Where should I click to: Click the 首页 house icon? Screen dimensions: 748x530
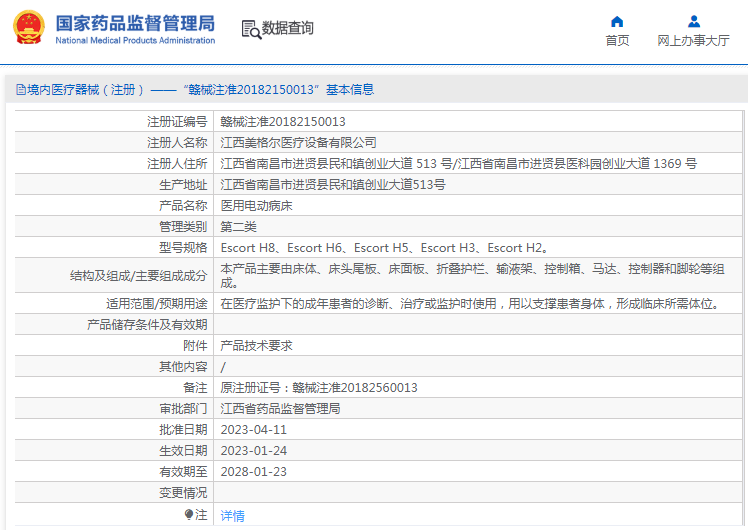coord(617,21)
